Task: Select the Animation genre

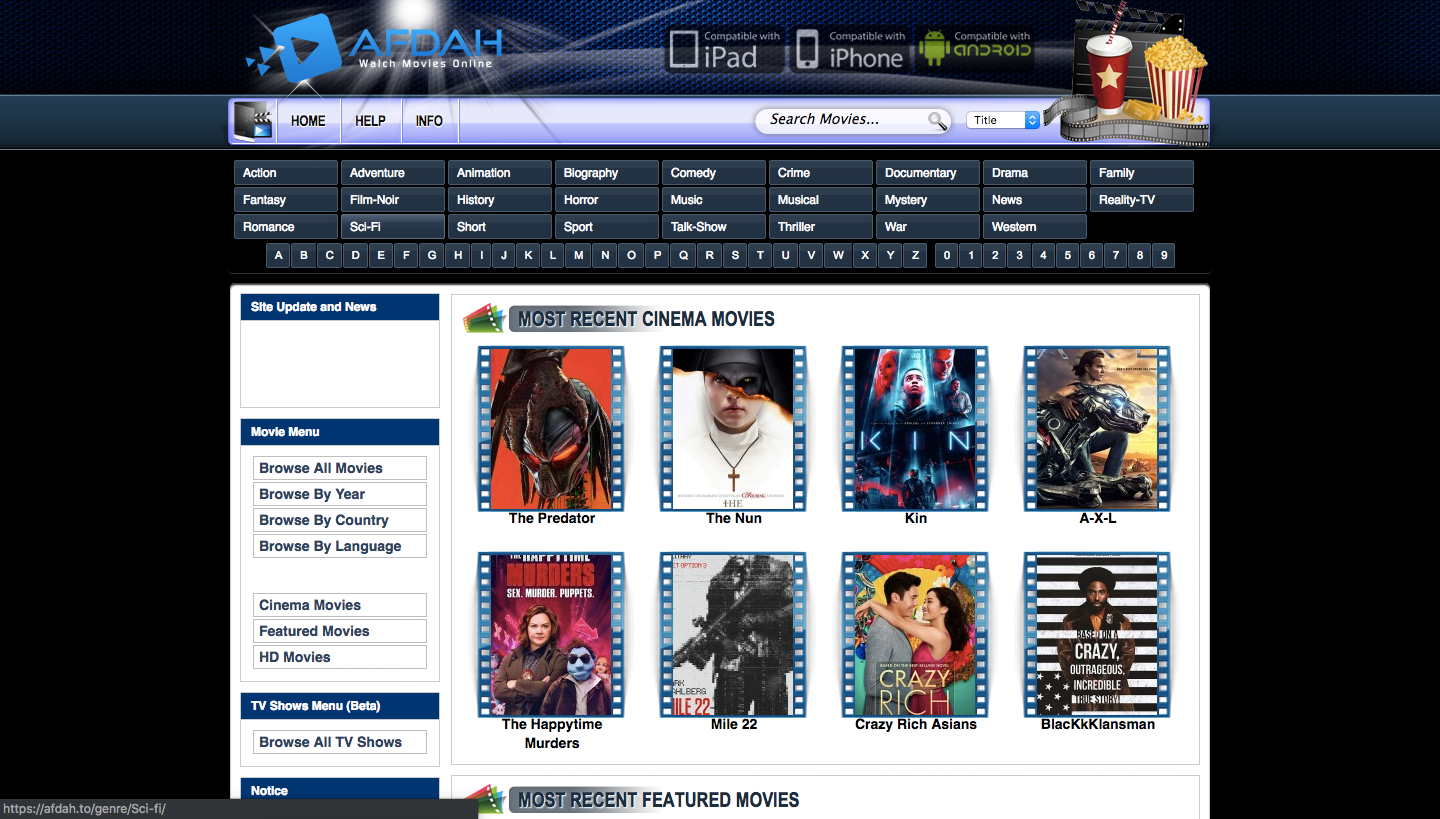Action: coord(500,173)
